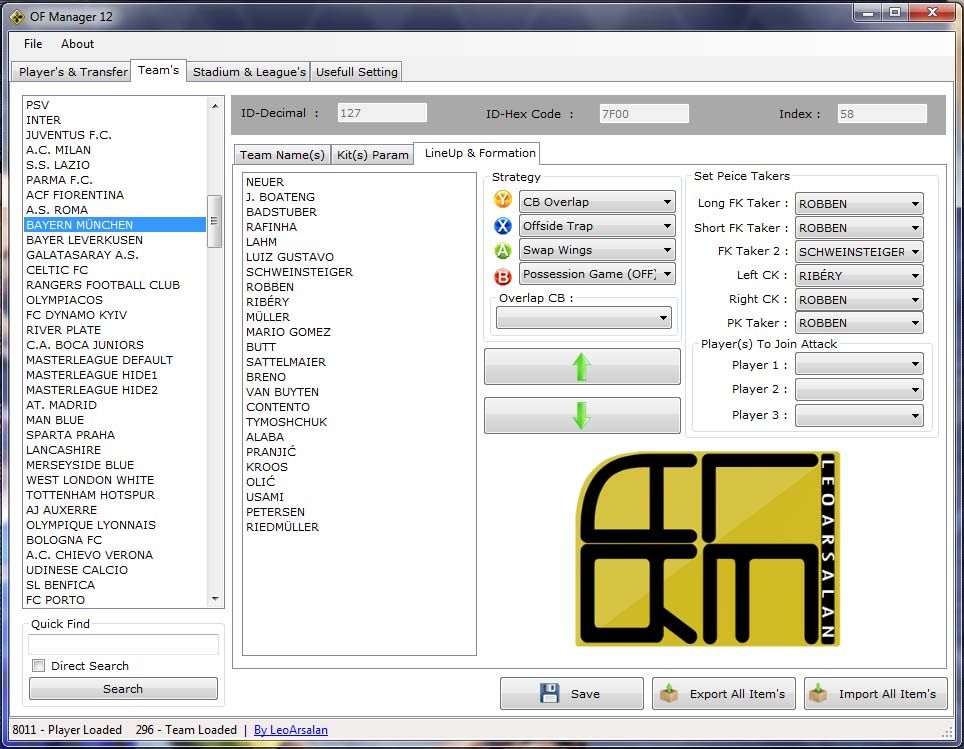The height and width of the screenshot is (749, 964).
Task: Select GALATASARAY A.S. in the team list
Action: click(x=82, y=255)
